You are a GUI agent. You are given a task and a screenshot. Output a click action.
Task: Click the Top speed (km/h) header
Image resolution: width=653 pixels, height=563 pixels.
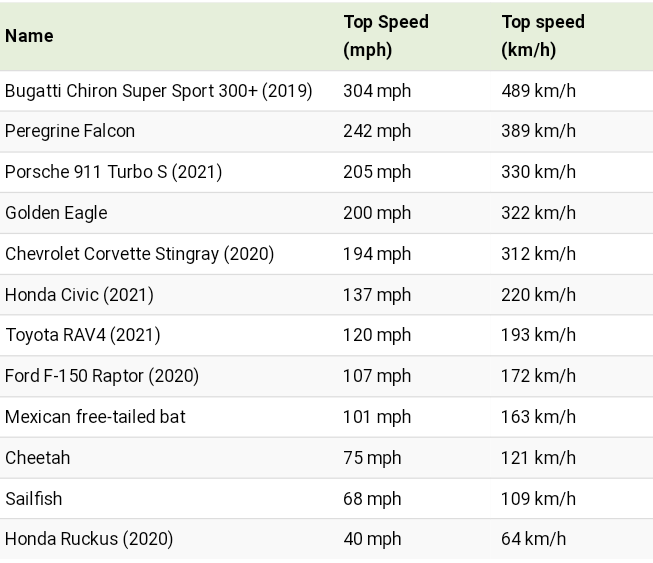pos(543,36)
